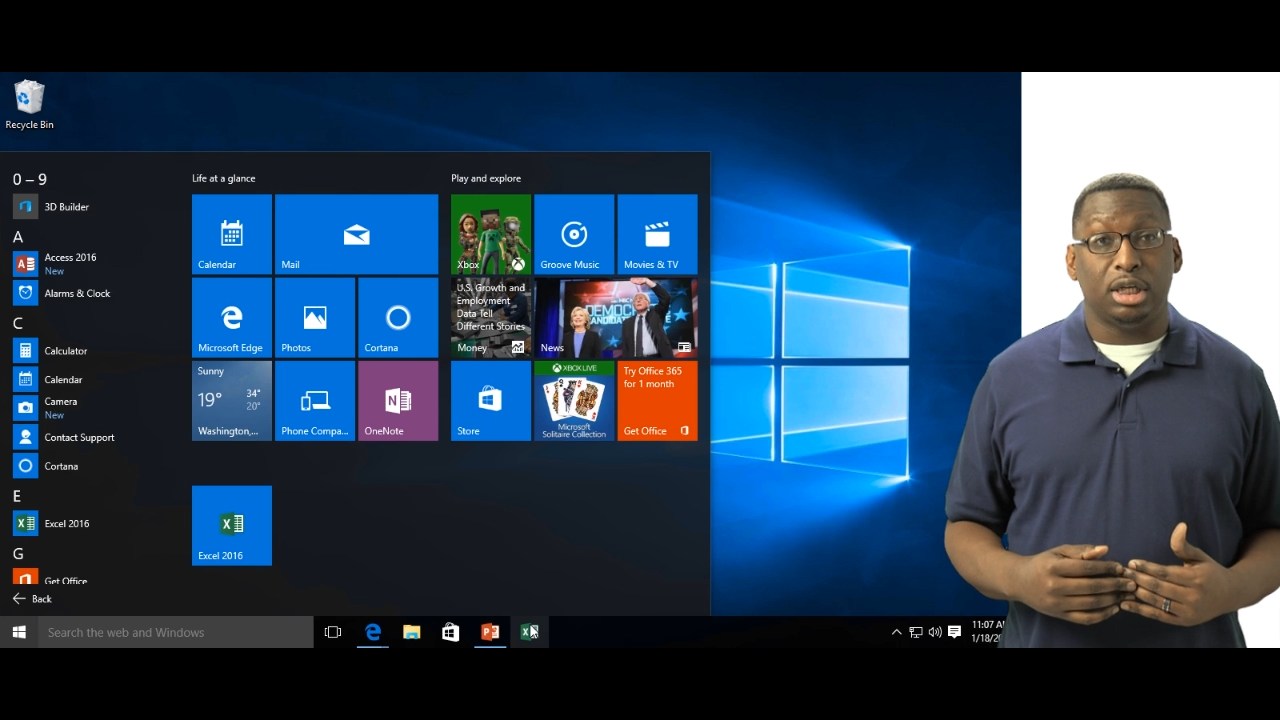Click the letter A section header
Viewport: 1280px width, 720px height.
point(18,237)
